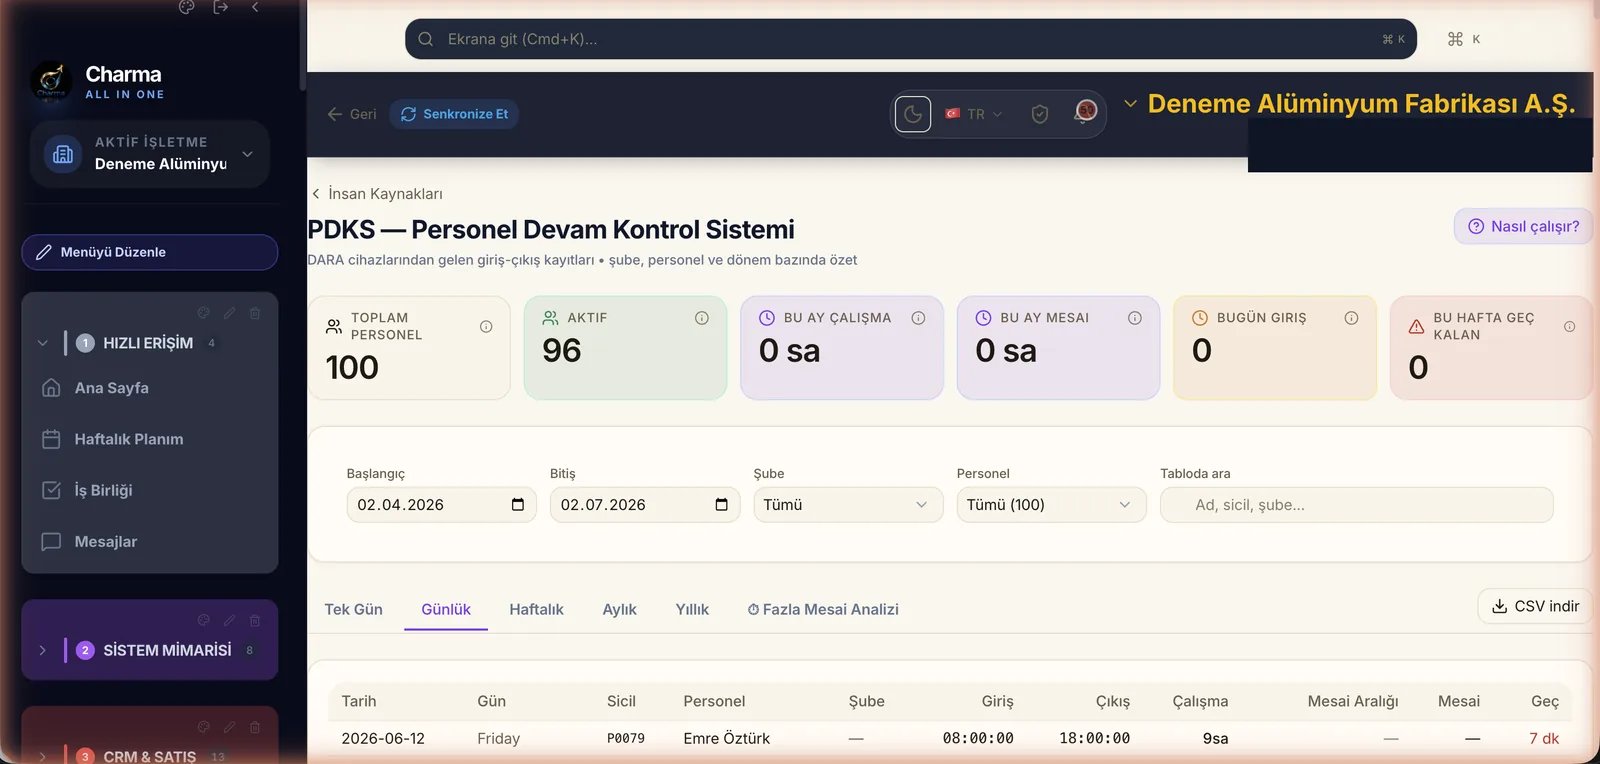This screenshot has width=1600, height=764.
Task: Click the logout icon atop the sidebar
Action: pos(221,7)
